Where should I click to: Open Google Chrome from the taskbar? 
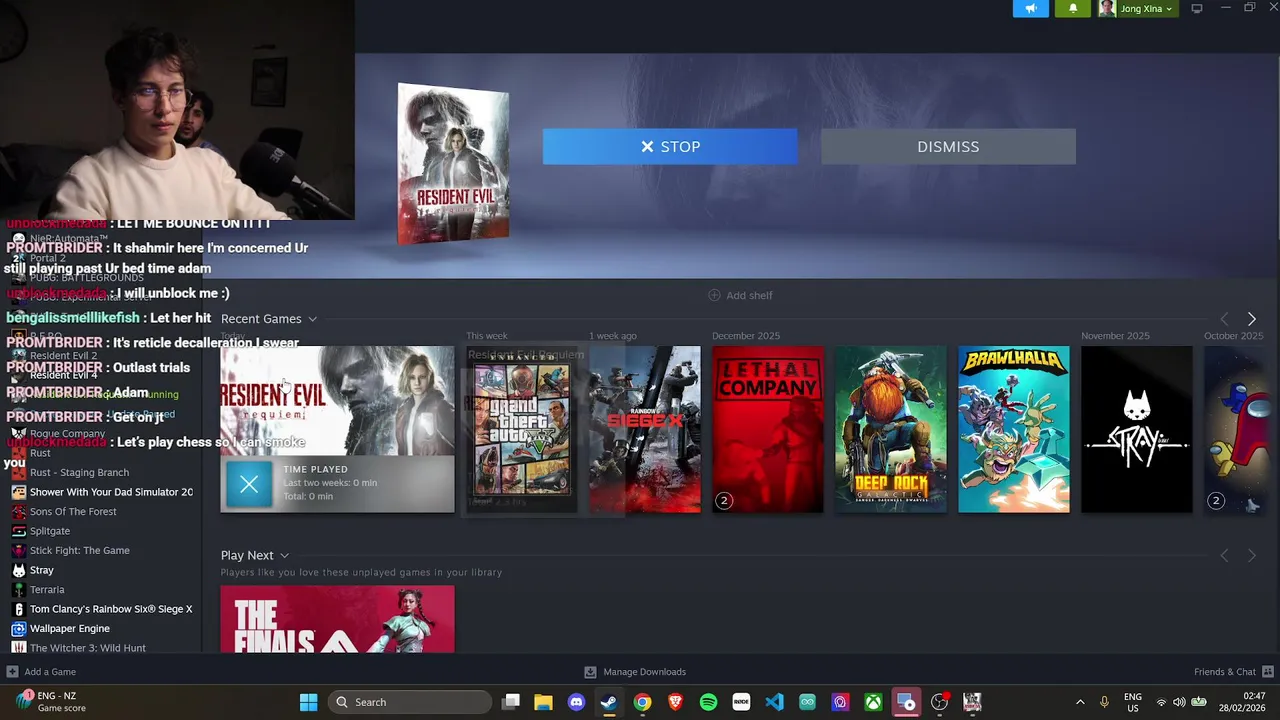tap(642, 702)
